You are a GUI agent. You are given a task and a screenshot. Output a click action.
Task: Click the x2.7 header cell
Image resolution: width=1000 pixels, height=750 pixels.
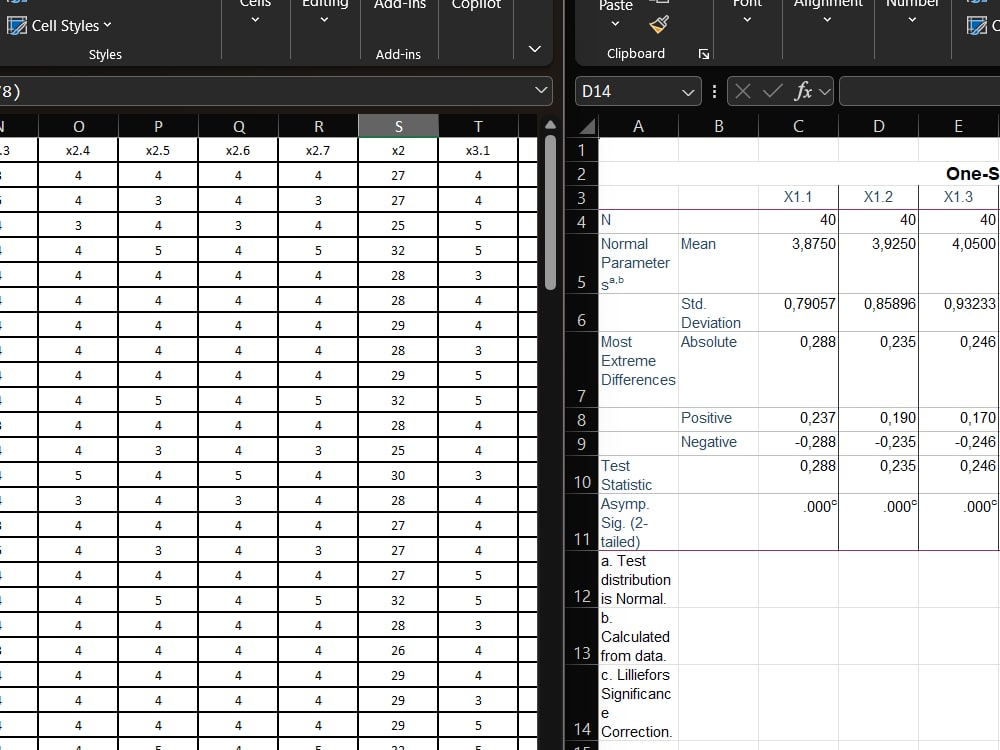(x=318, y=151)
